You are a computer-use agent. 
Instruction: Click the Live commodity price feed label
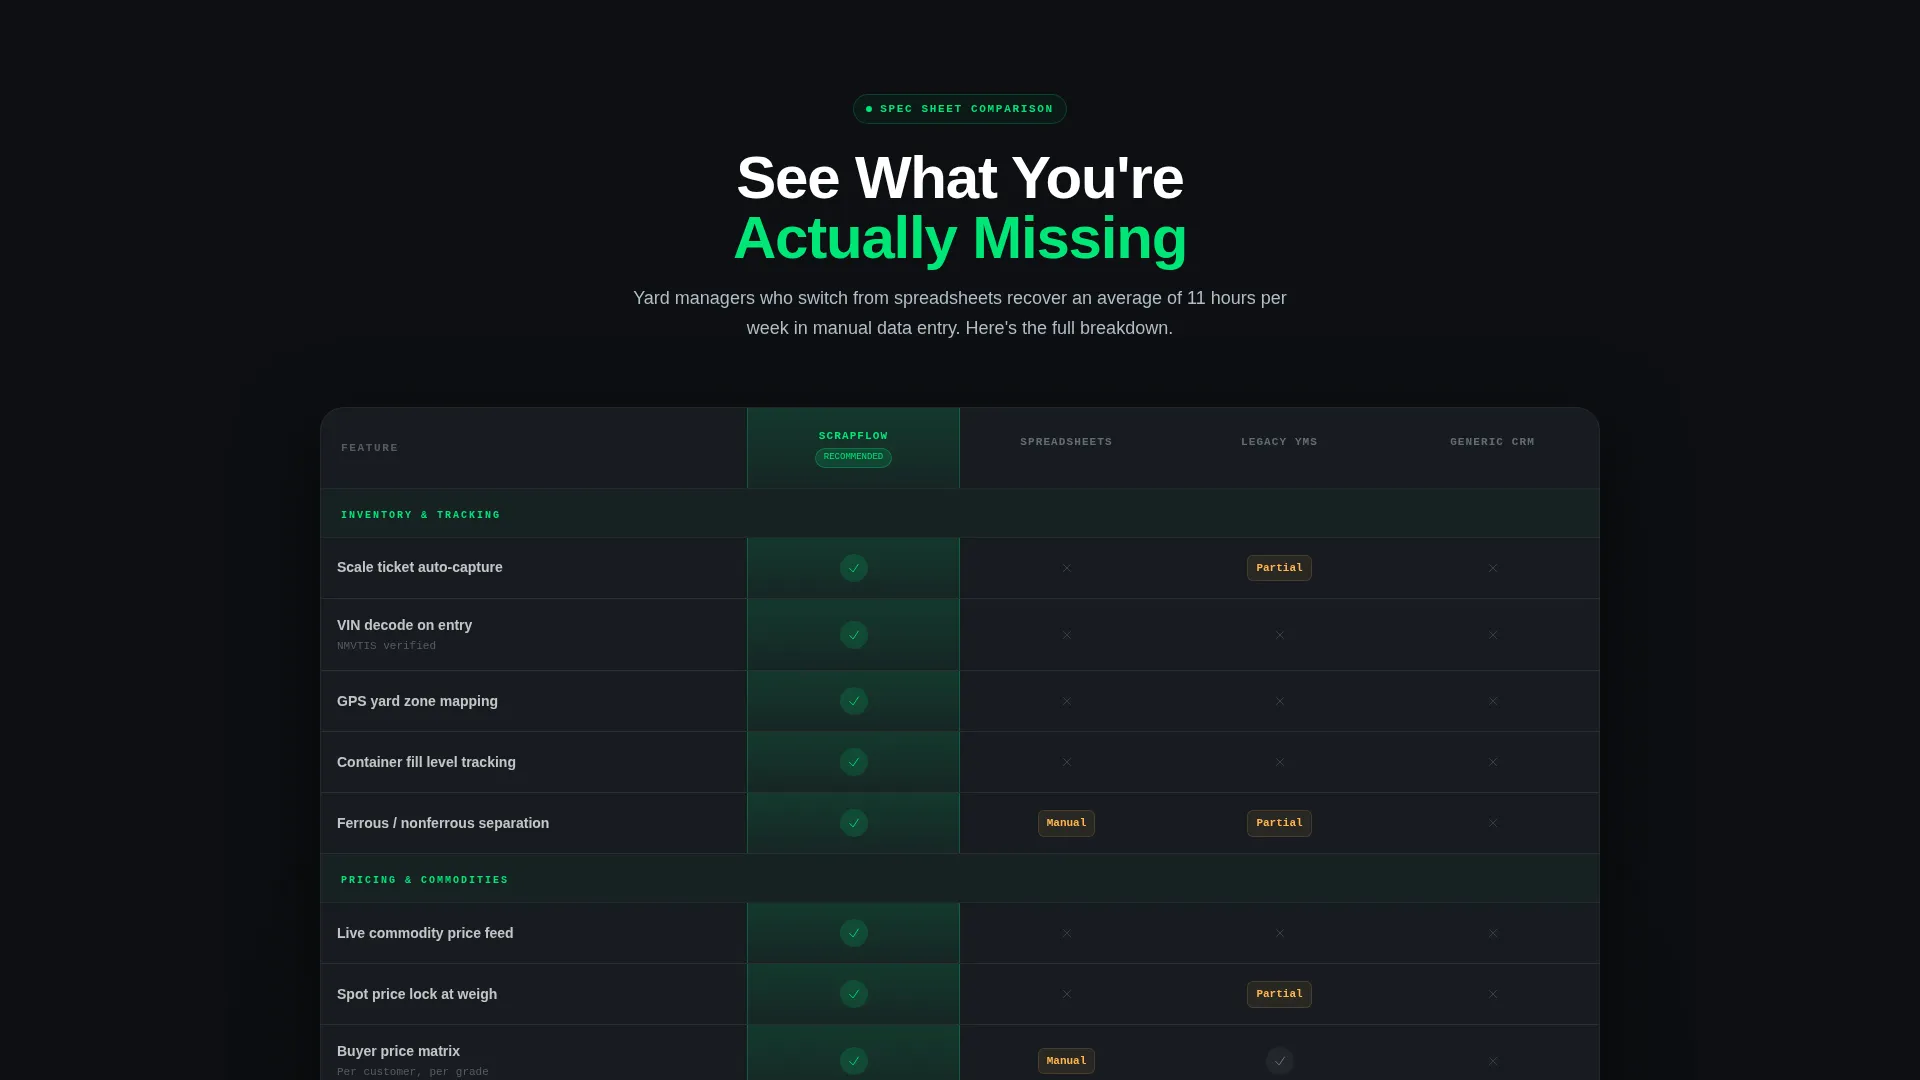(425, 933)
